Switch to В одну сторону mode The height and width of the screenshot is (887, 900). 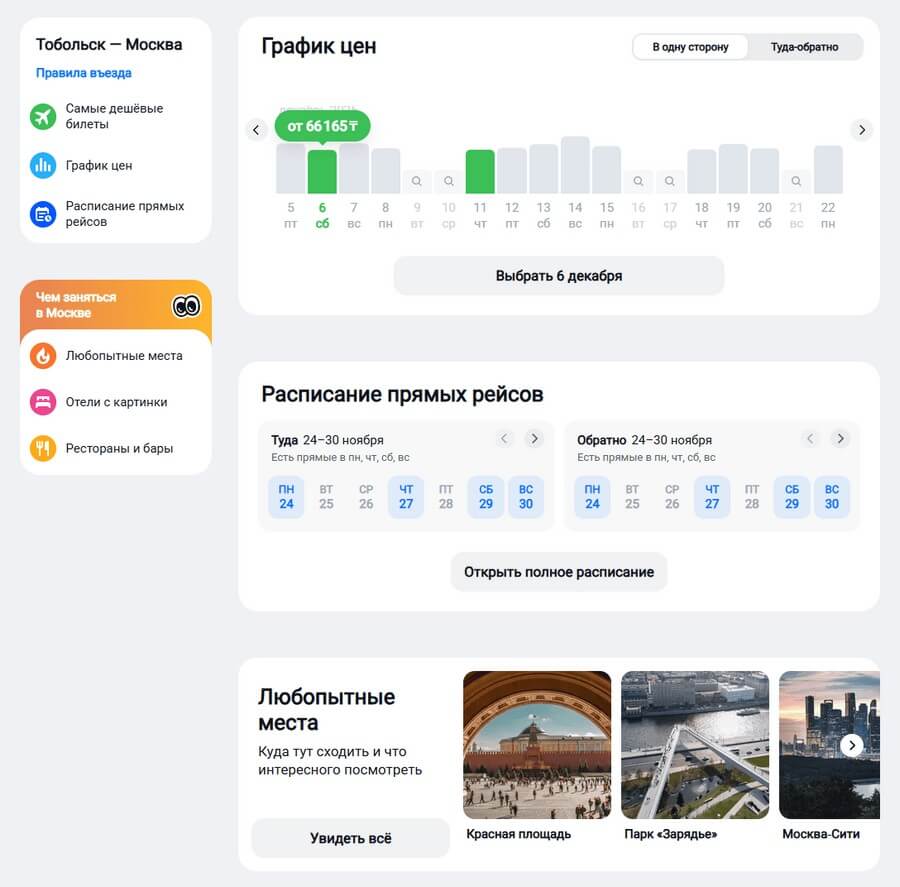pyautogui.click(x=690, y=47)
